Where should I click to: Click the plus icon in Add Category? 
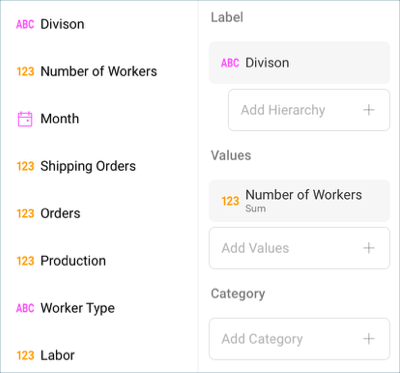[369, 339]
